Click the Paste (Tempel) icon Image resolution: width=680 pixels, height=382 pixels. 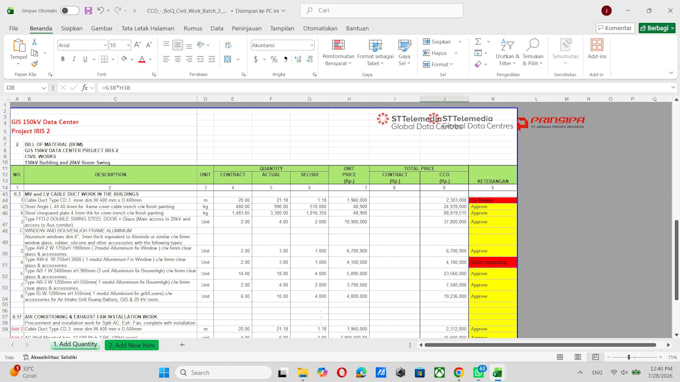19,45
